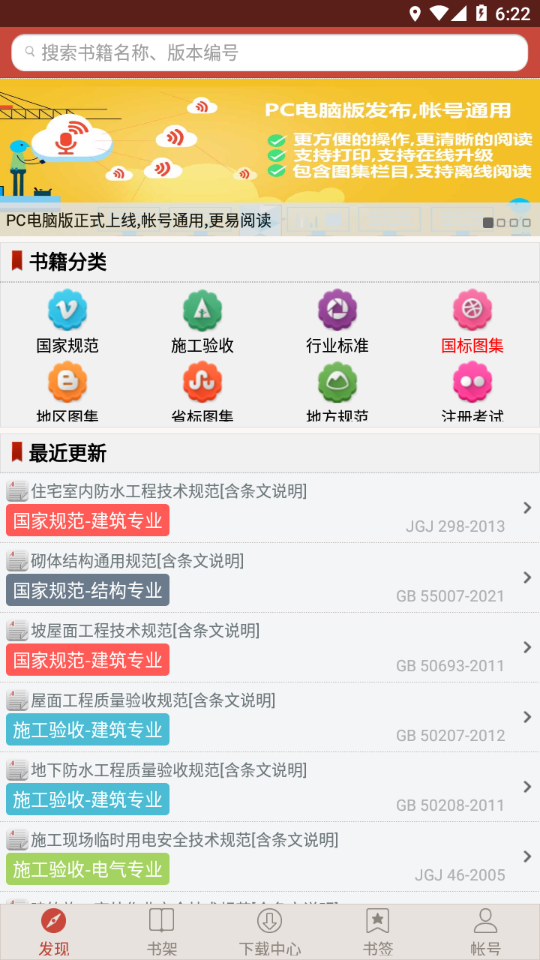Image resolution: width=540 pixels, height=960 pixels.
Task: Tap the 书籍分类 section heading
Action: tap(68, 262)
